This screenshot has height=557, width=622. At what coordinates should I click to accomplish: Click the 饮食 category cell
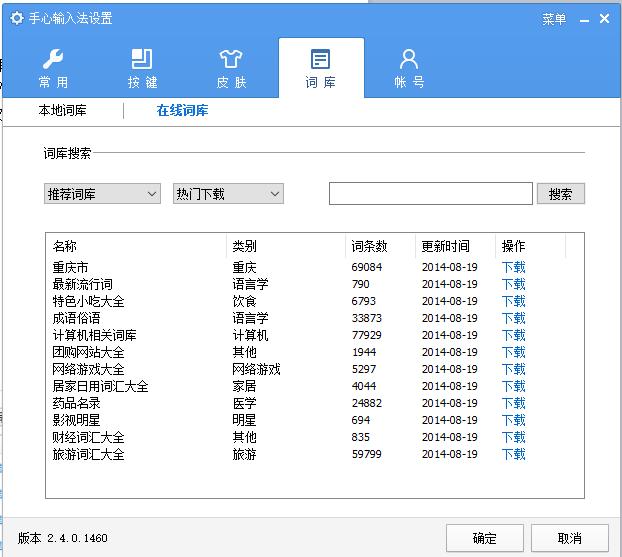coord(244,302)
